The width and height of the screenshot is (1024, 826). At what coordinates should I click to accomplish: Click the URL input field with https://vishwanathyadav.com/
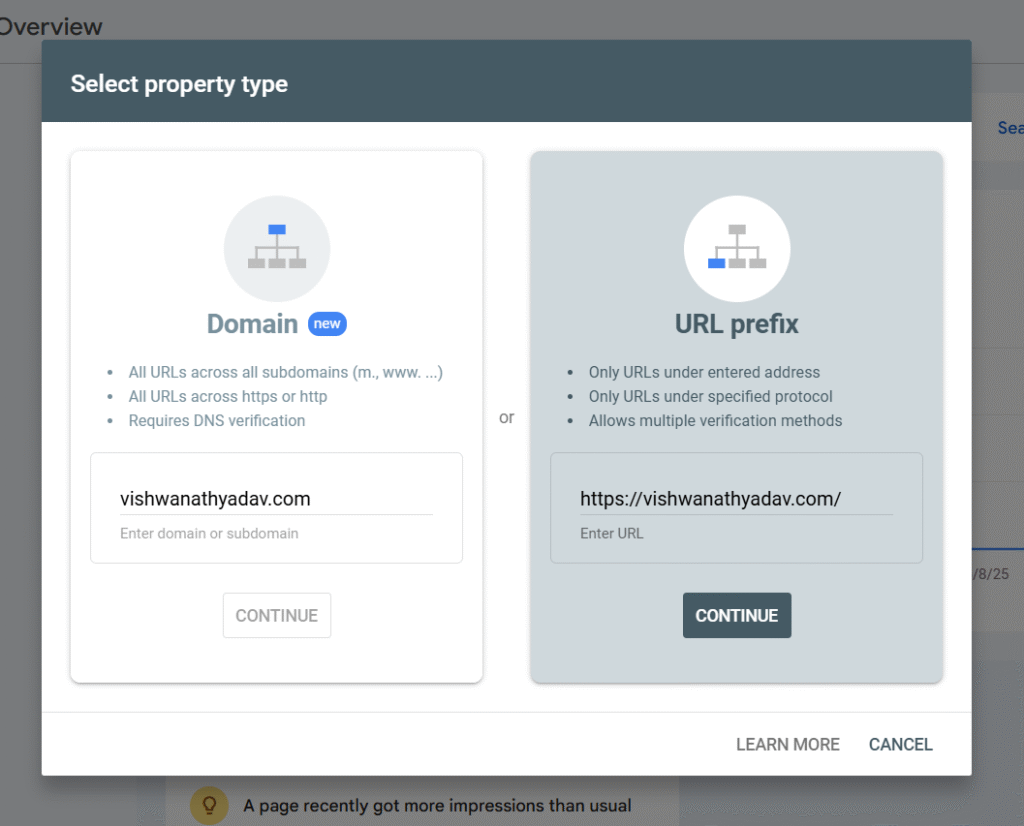pos(736,499)
